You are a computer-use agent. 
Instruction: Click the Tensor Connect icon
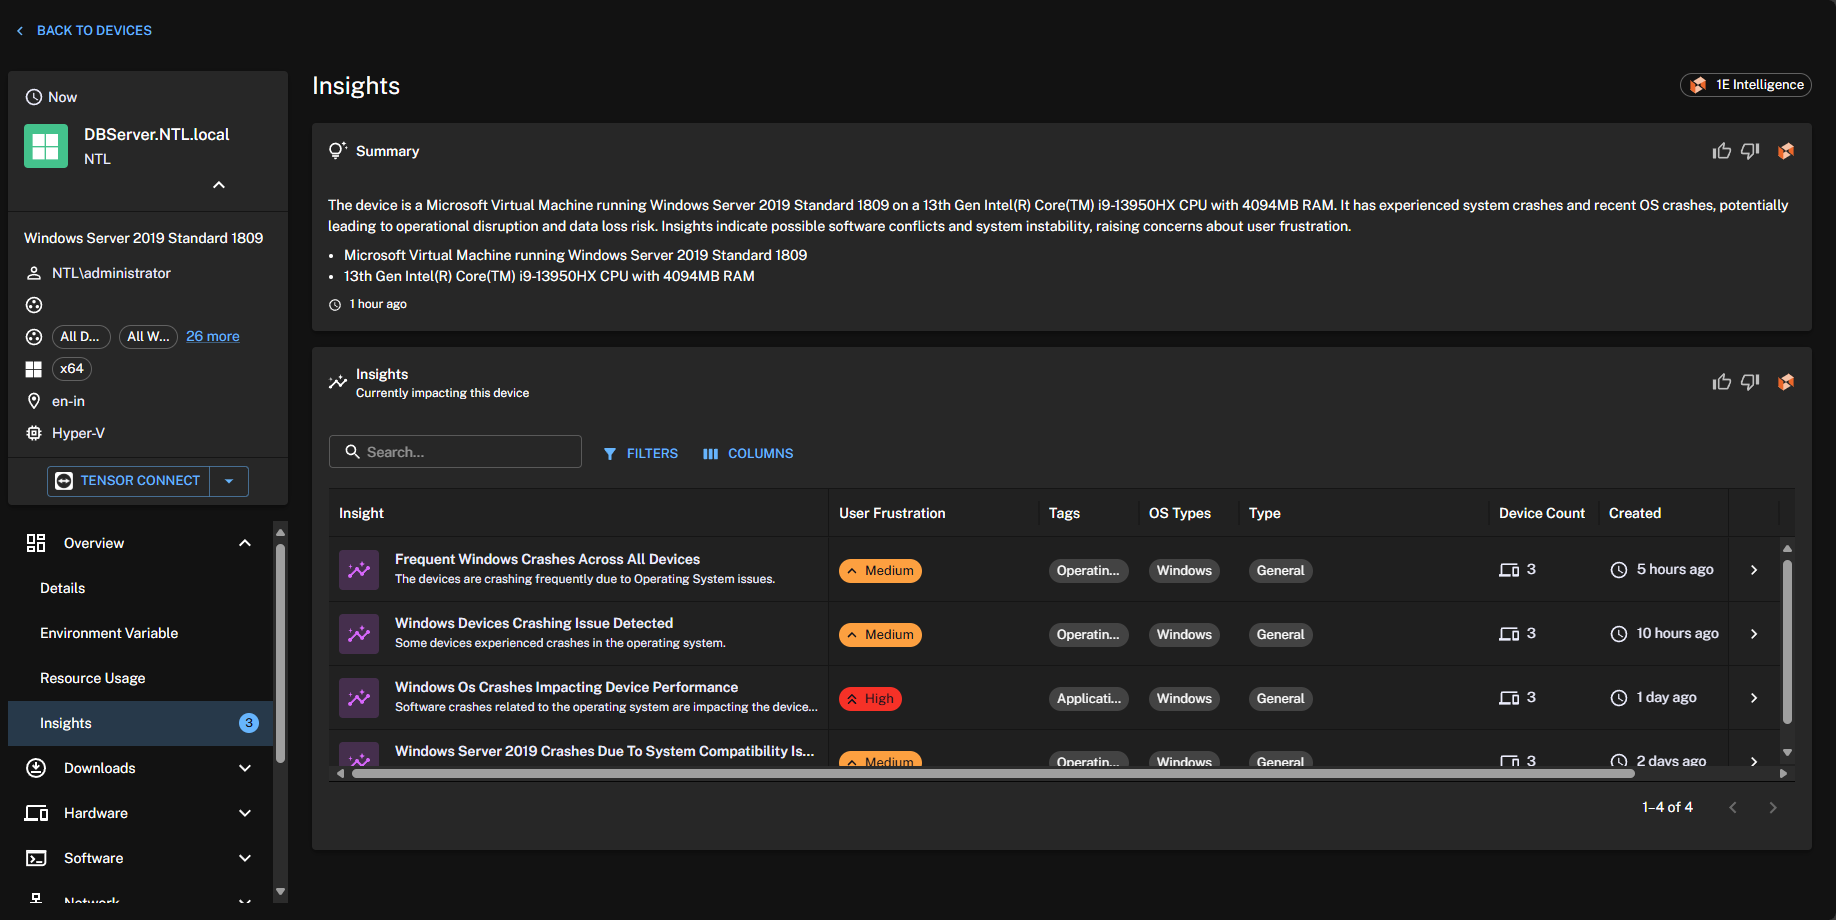click(x=64, y=481)
